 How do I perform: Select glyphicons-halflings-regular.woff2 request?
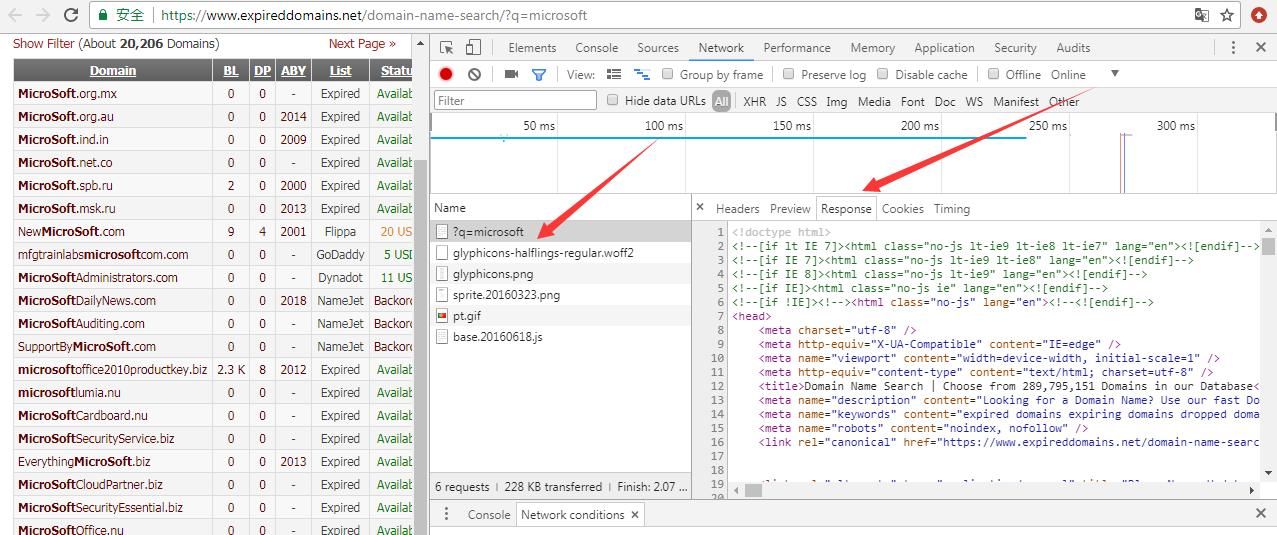[561, 253]
